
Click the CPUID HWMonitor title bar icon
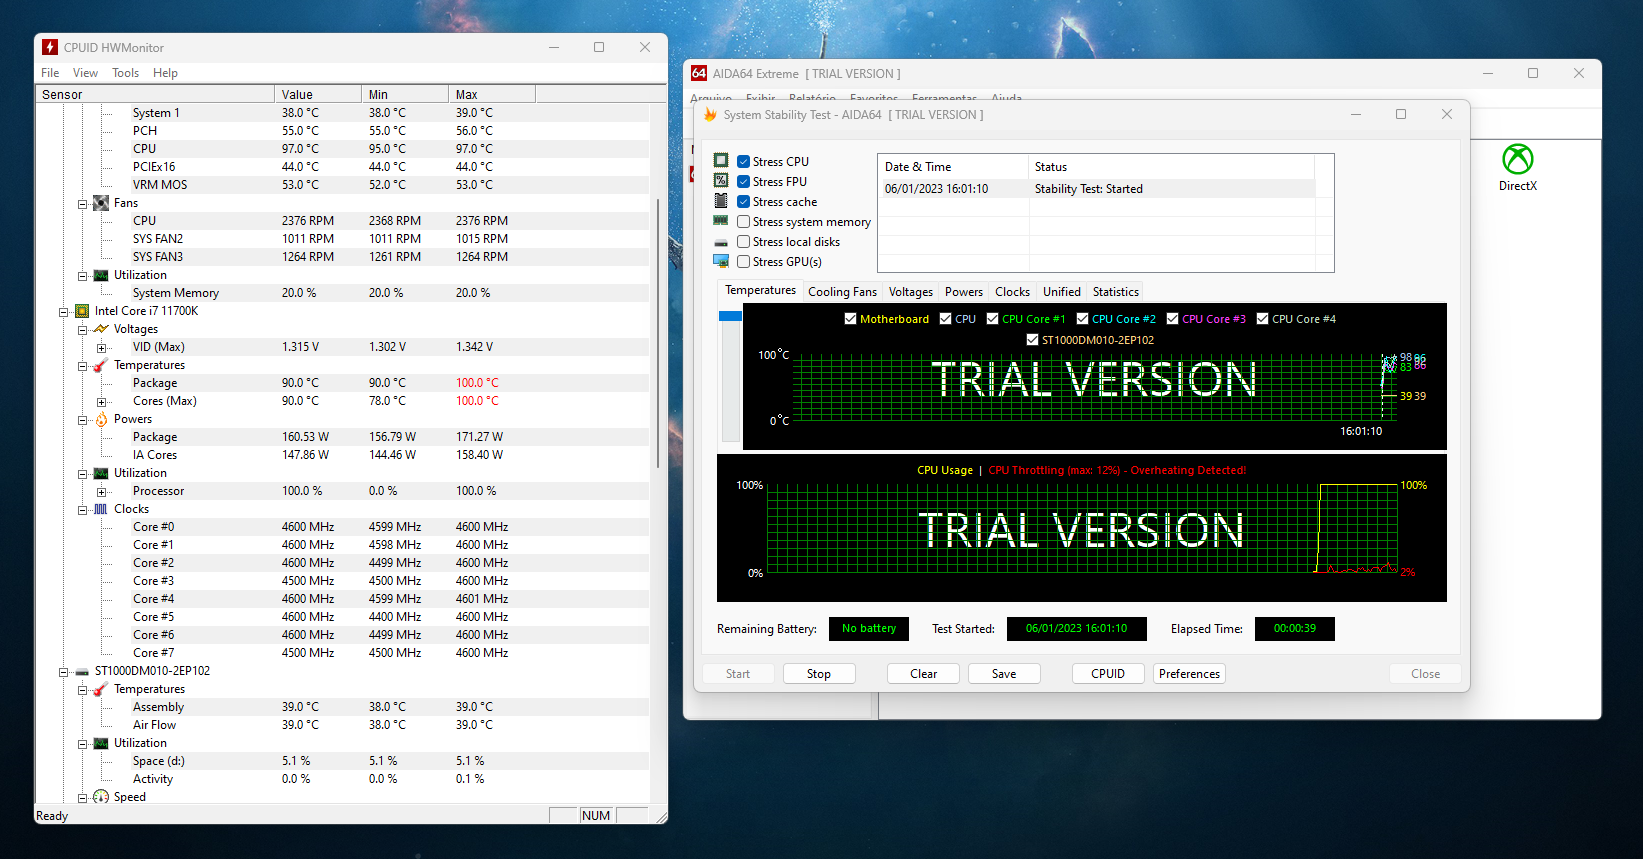[50, 47]
